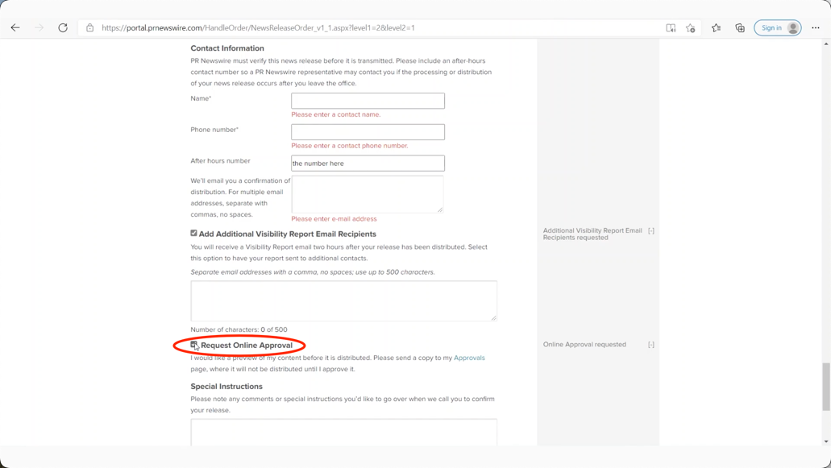832x468 pixels.
Task: Focus the Phone number text field
Action: coord(367,132)
